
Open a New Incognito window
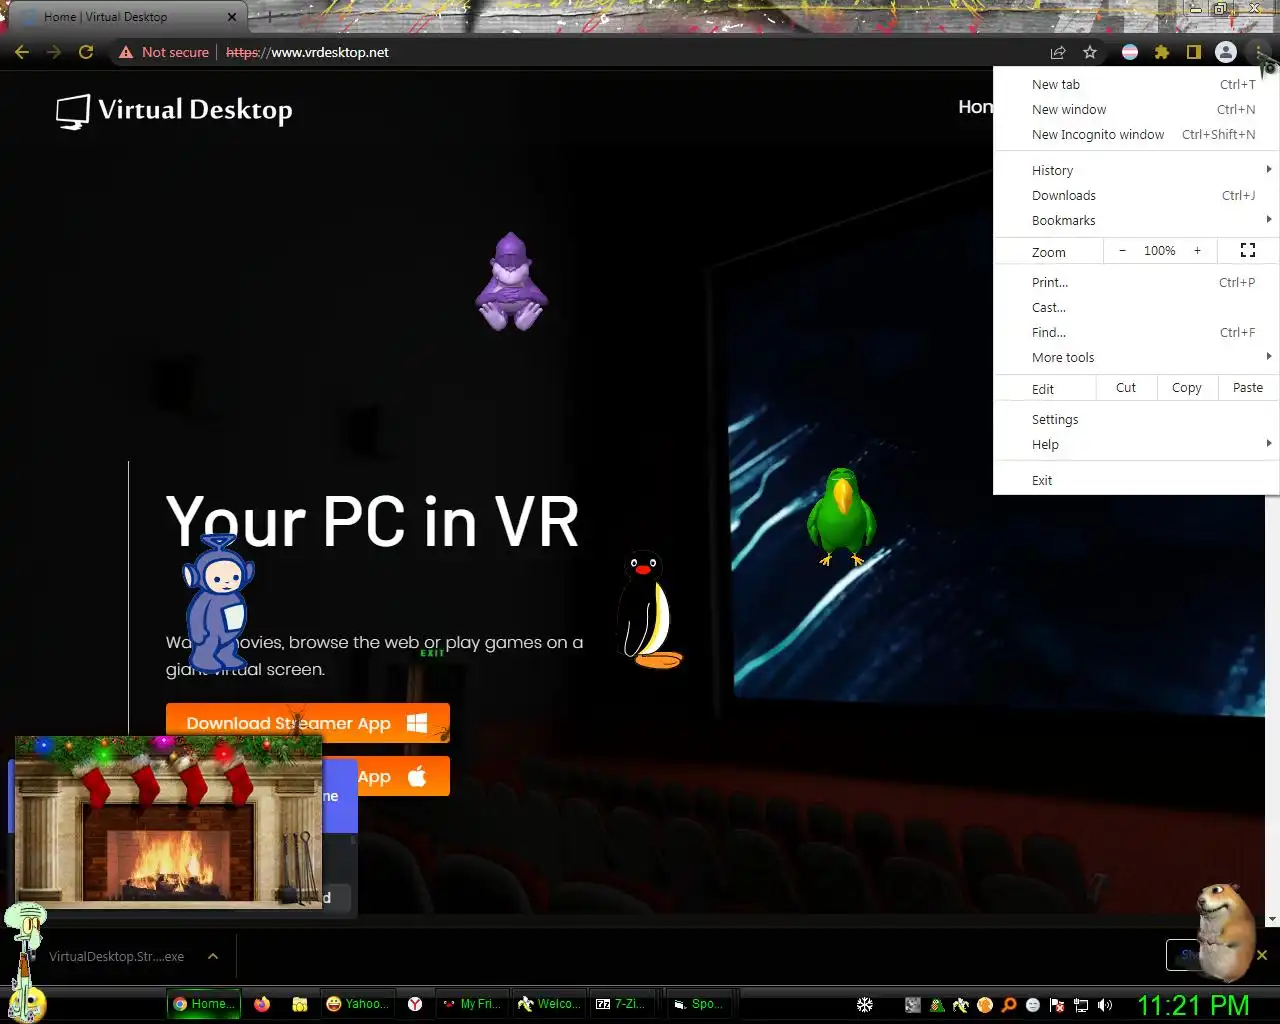[1137, 135]
